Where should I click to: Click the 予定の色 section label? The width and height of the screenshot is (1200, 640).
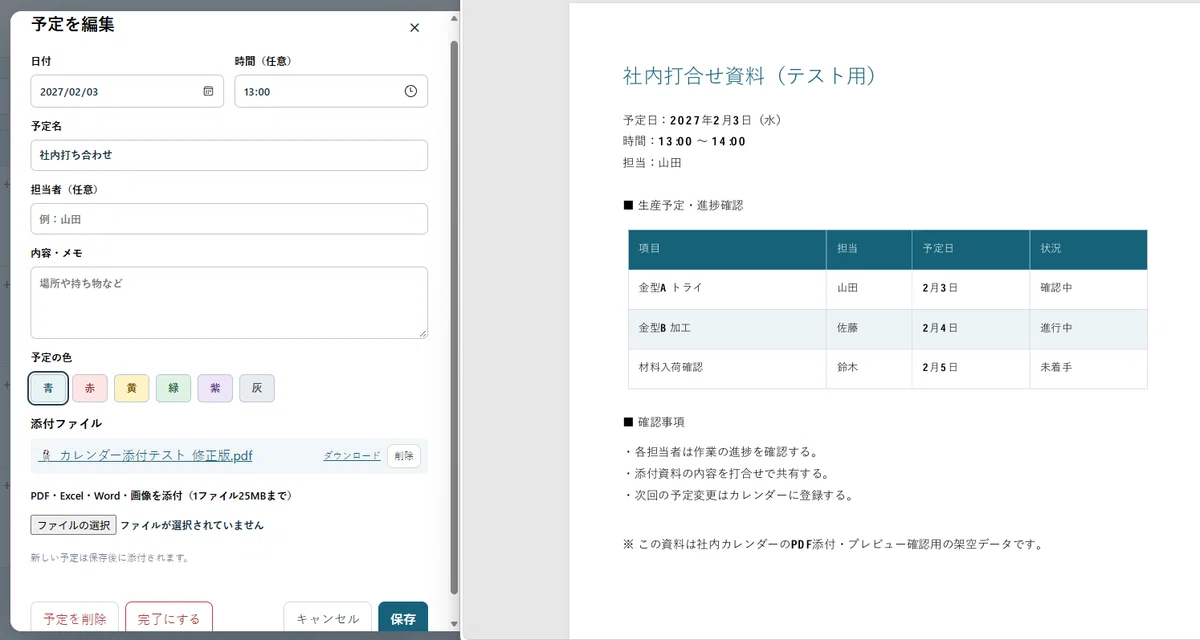pos(51,357)
